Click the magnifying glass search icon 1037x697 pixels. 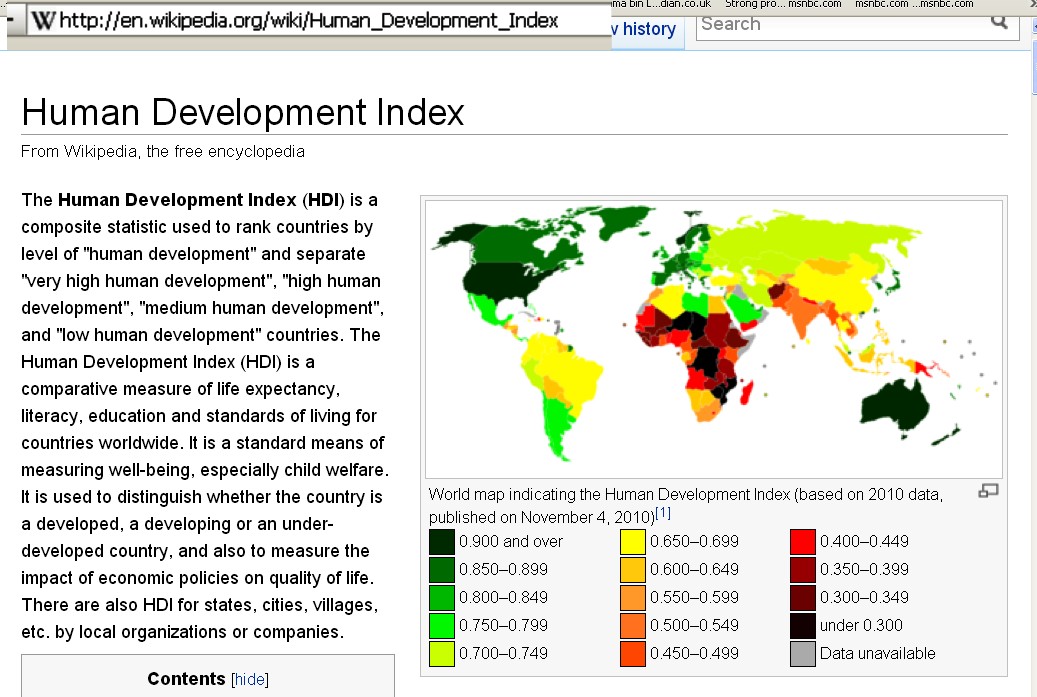[1000, 24]
